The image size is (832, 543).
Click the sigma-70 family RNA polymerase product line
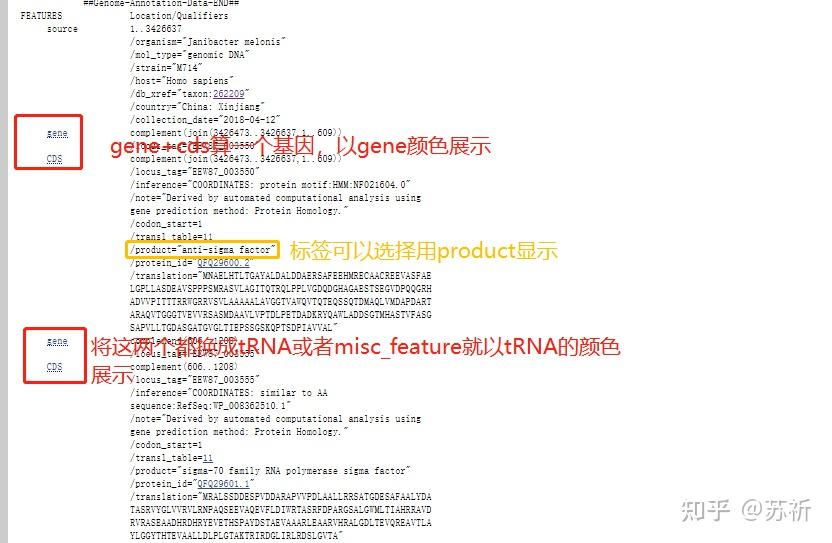click(270, 471)
